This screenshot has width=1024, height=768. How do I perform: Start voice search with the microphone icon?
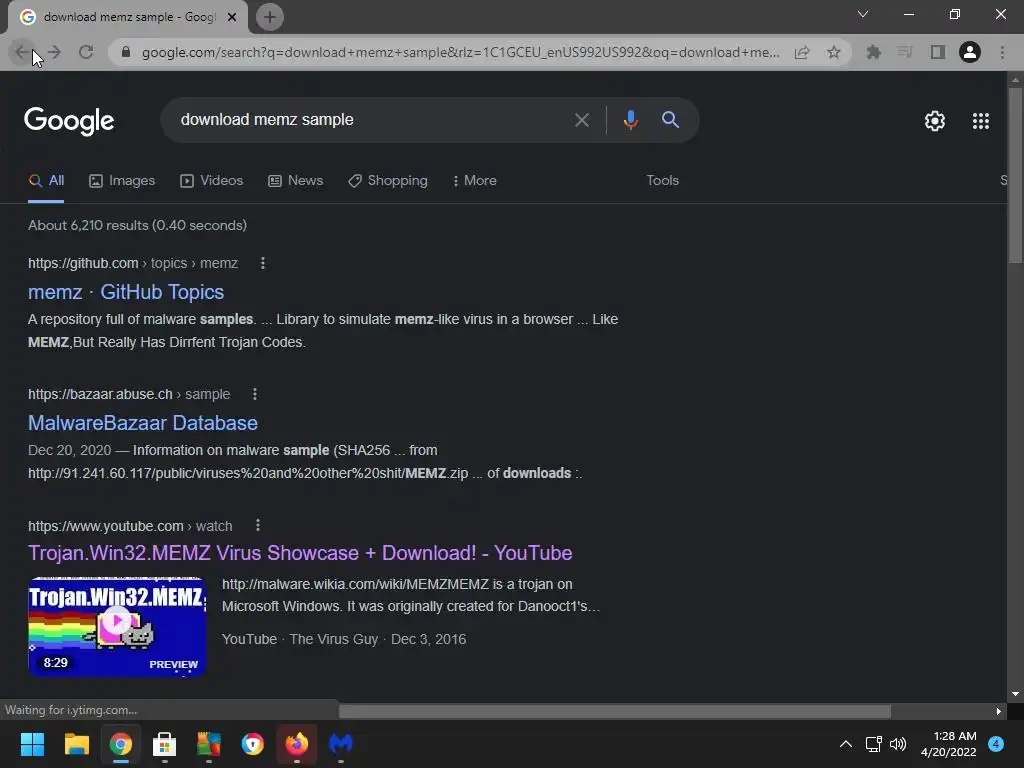click(630, 120)
